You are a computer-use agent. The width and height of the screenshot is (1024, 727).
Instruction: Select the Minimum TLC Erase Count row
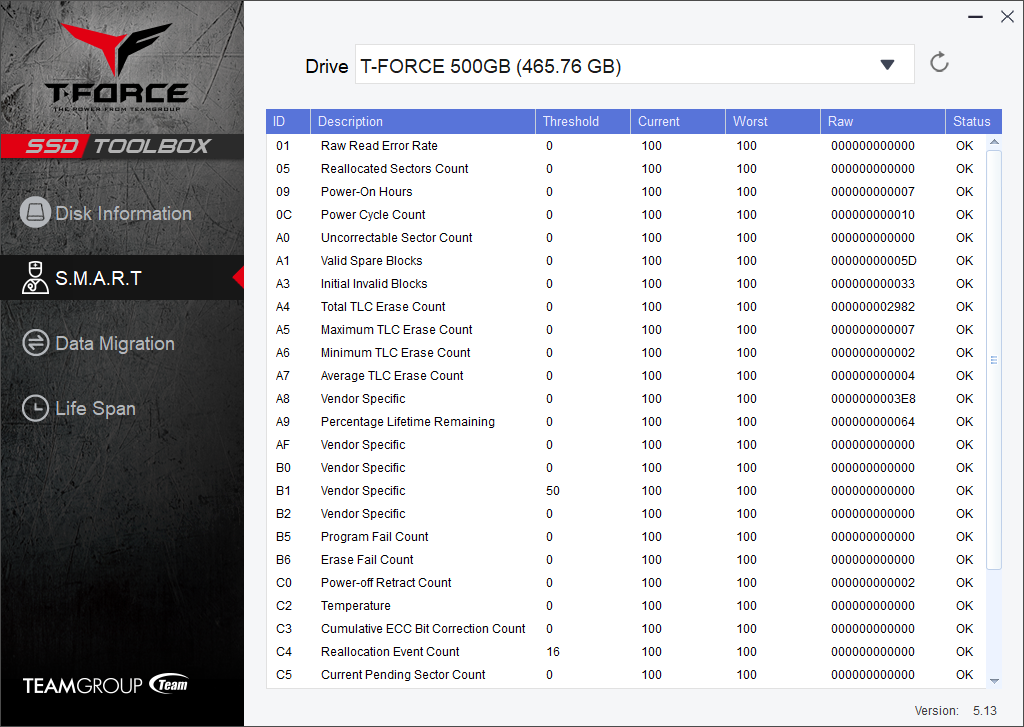(626, 353)
